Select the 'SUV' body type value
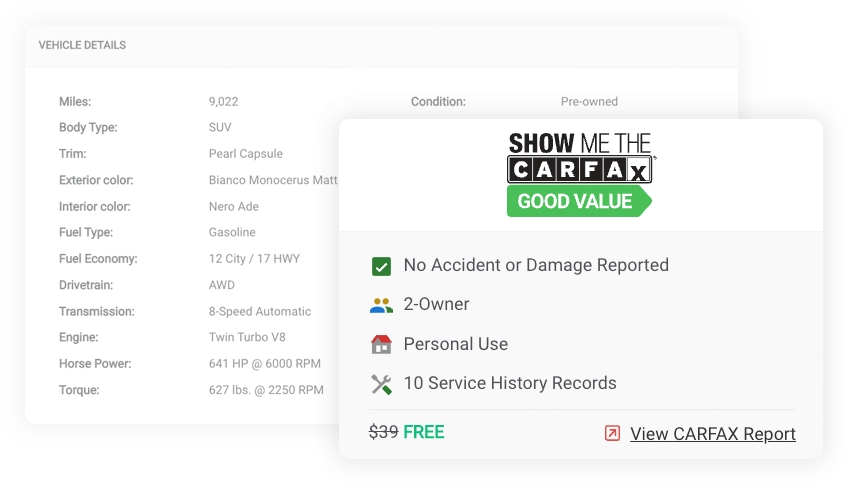The height and width of the screenshot is (484, 848). pyautogui.click(x=220, y=128)
